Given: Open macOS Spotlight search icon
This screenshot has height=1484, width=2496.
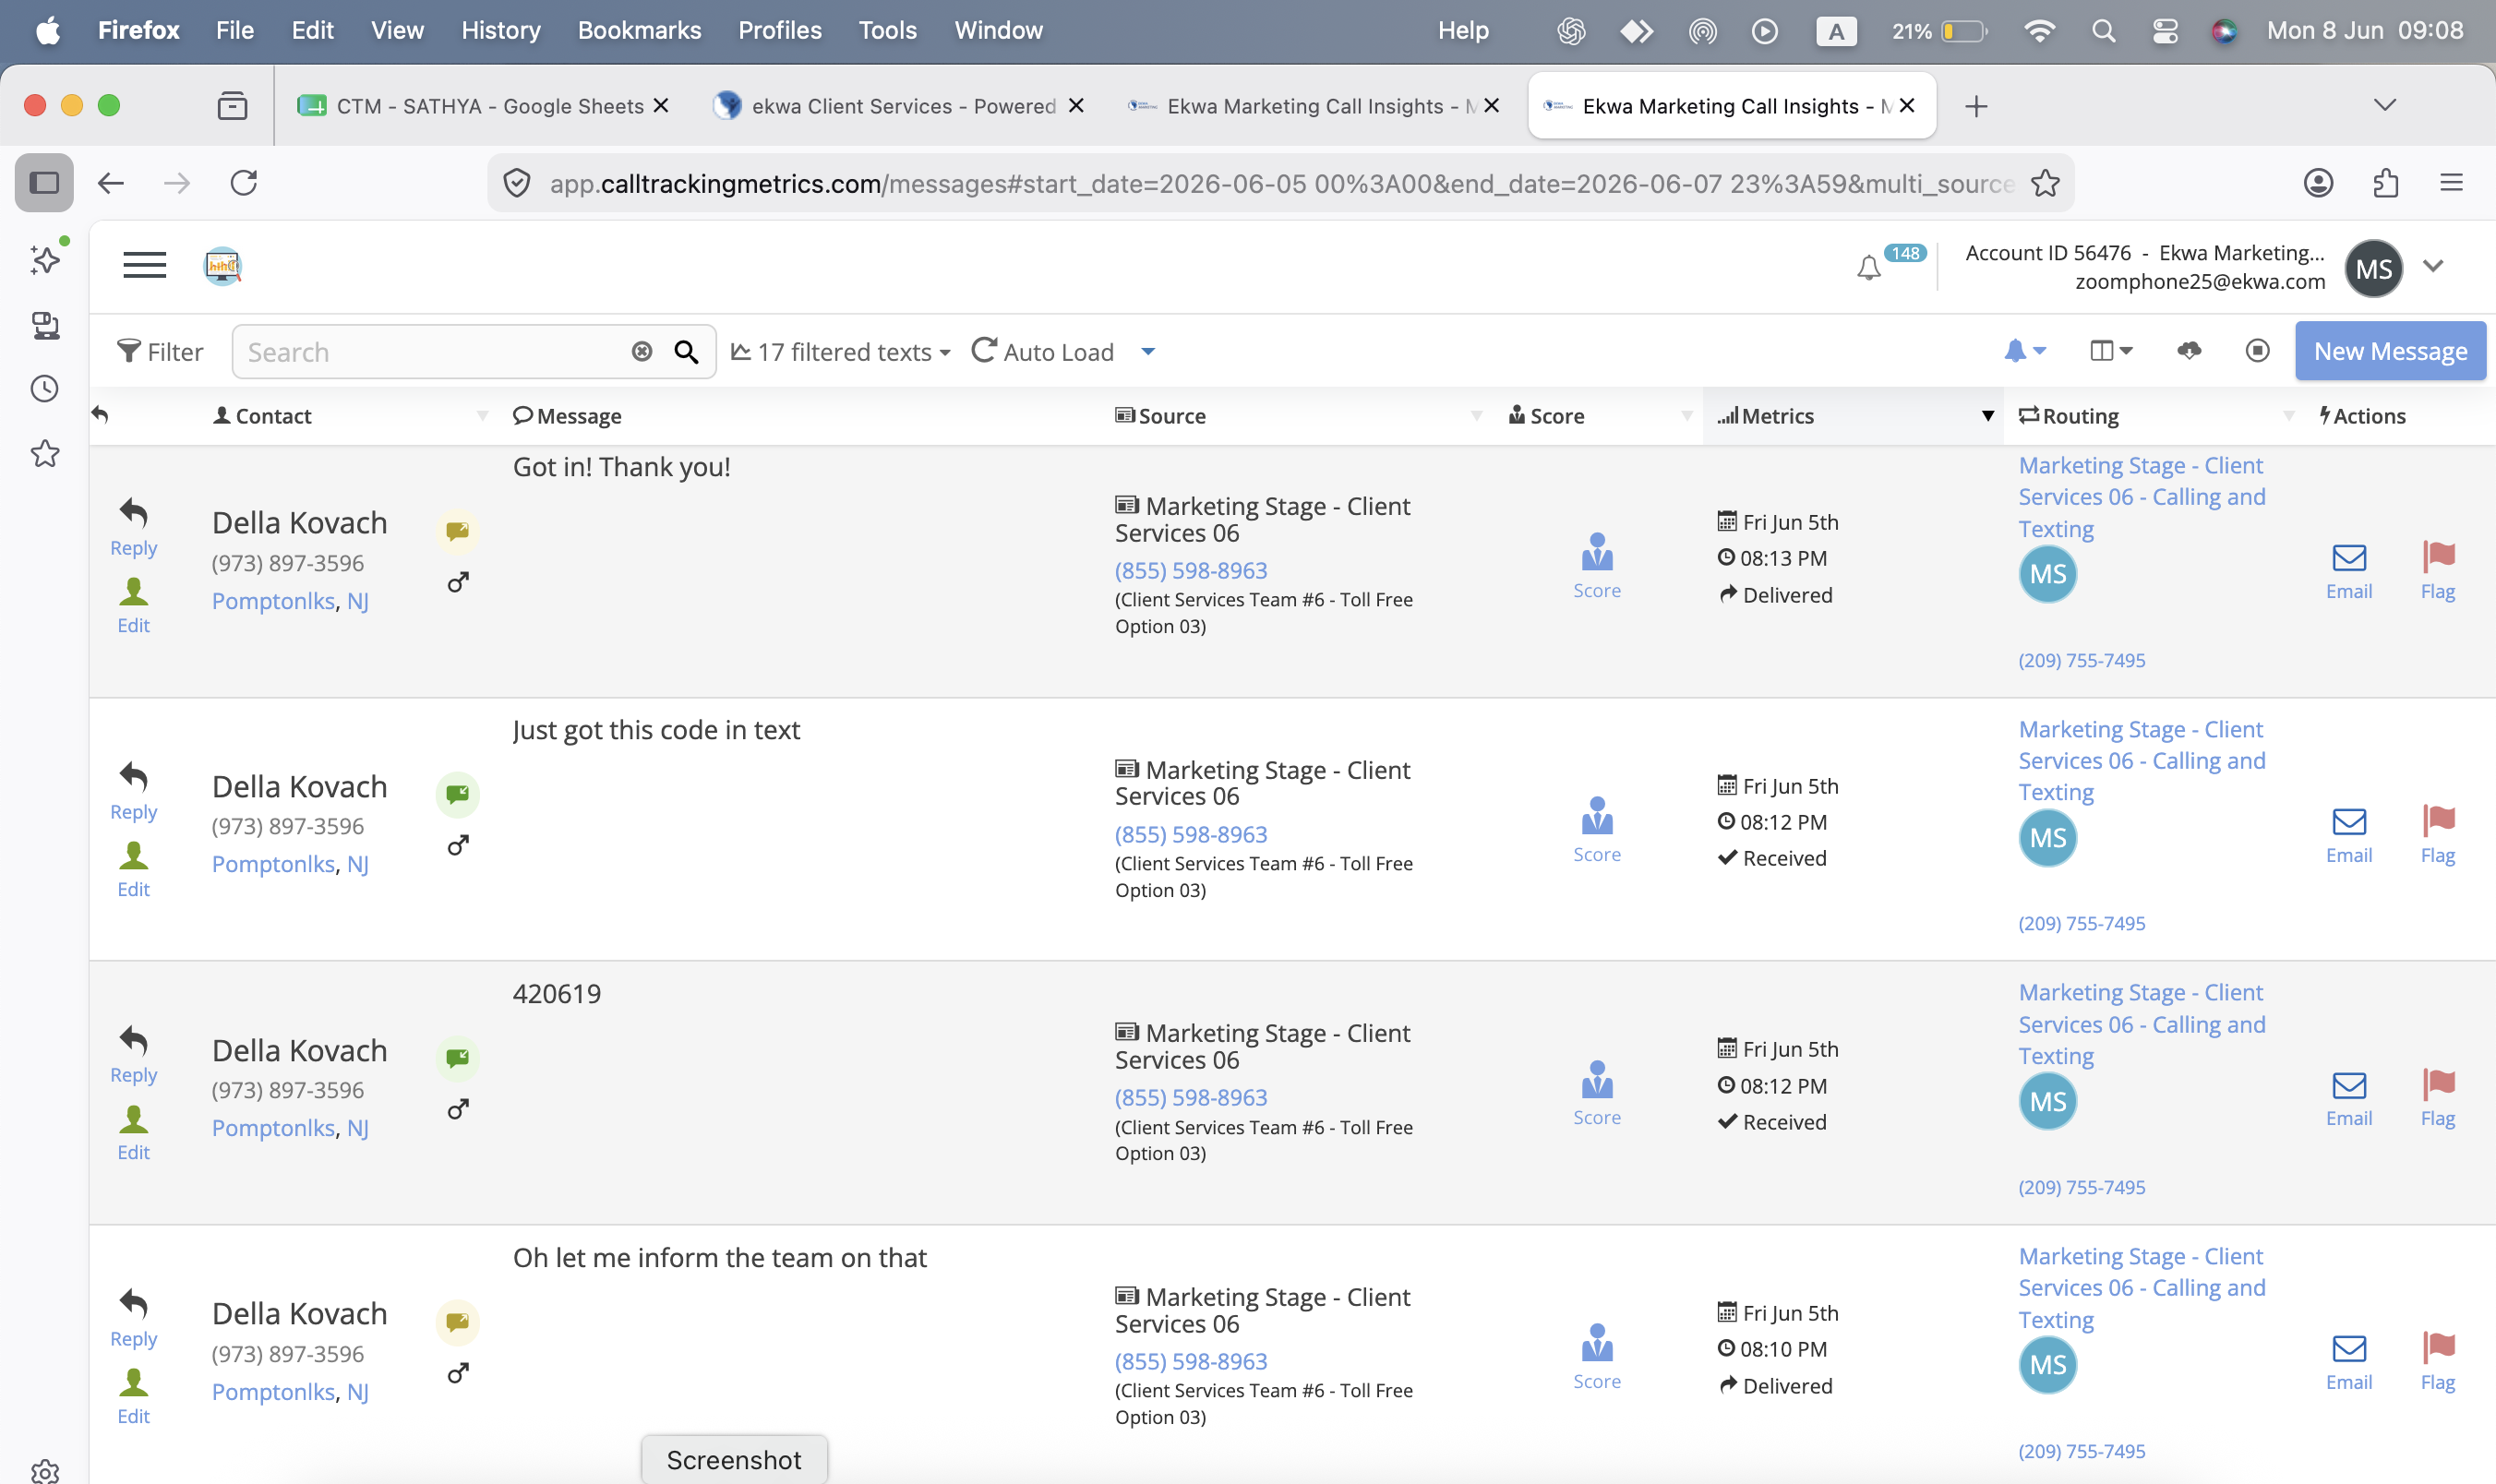Looking at the screenshot, I should click(2103, 31).
